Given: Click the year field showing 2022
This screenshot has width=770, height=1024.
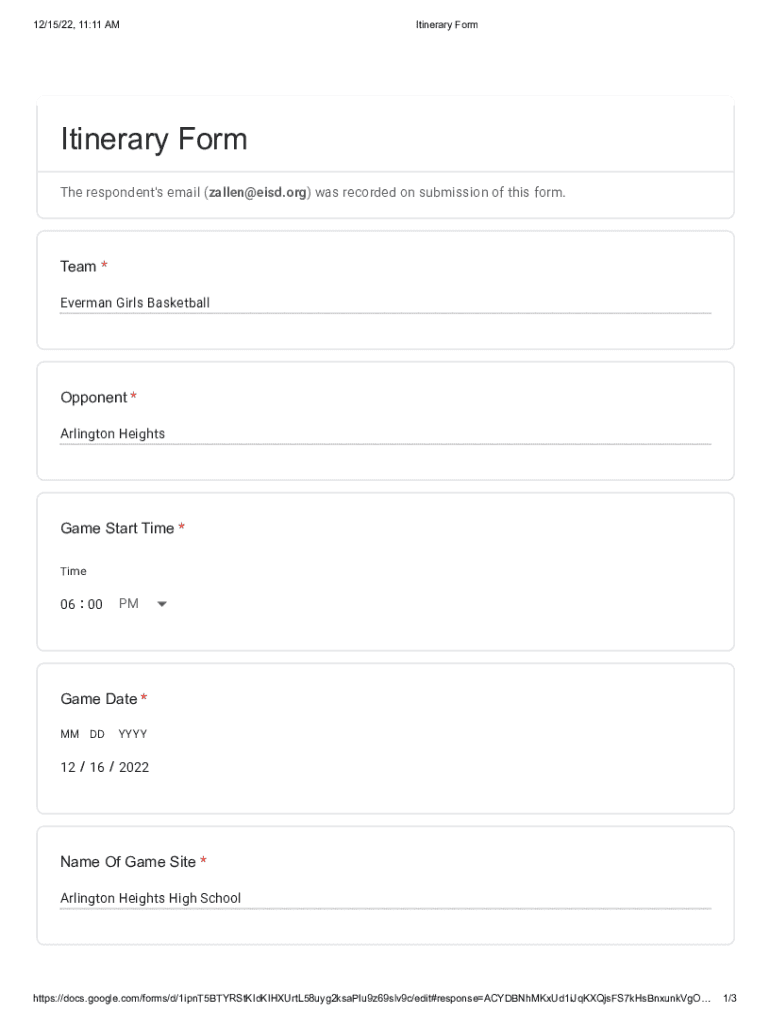Looking at the screenshot, I should click(x=134, y=767).
